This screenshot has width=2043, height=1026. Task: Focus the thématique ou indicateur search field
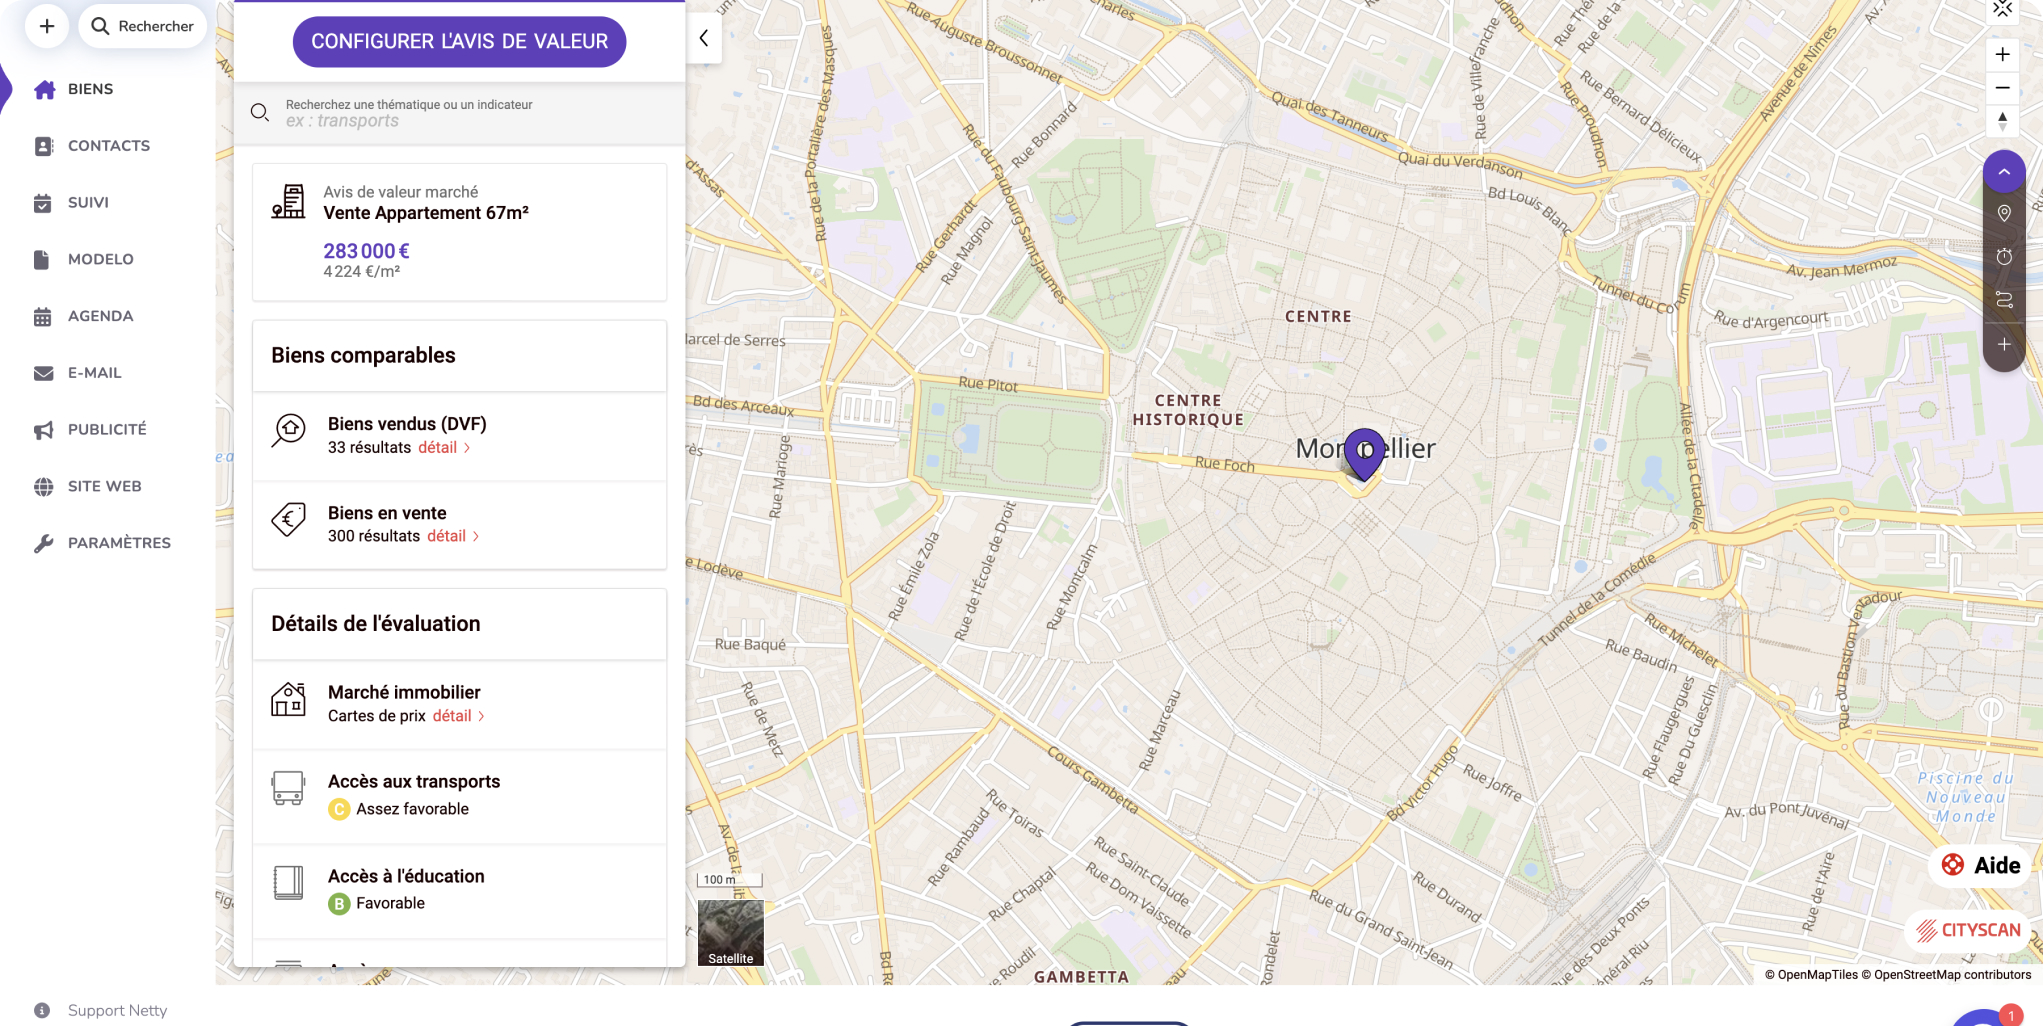pyautogui.click(x=460, y=113)
